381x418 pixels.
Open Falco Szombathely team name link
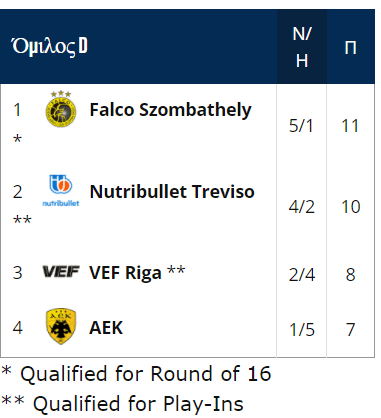coord(170,110)
